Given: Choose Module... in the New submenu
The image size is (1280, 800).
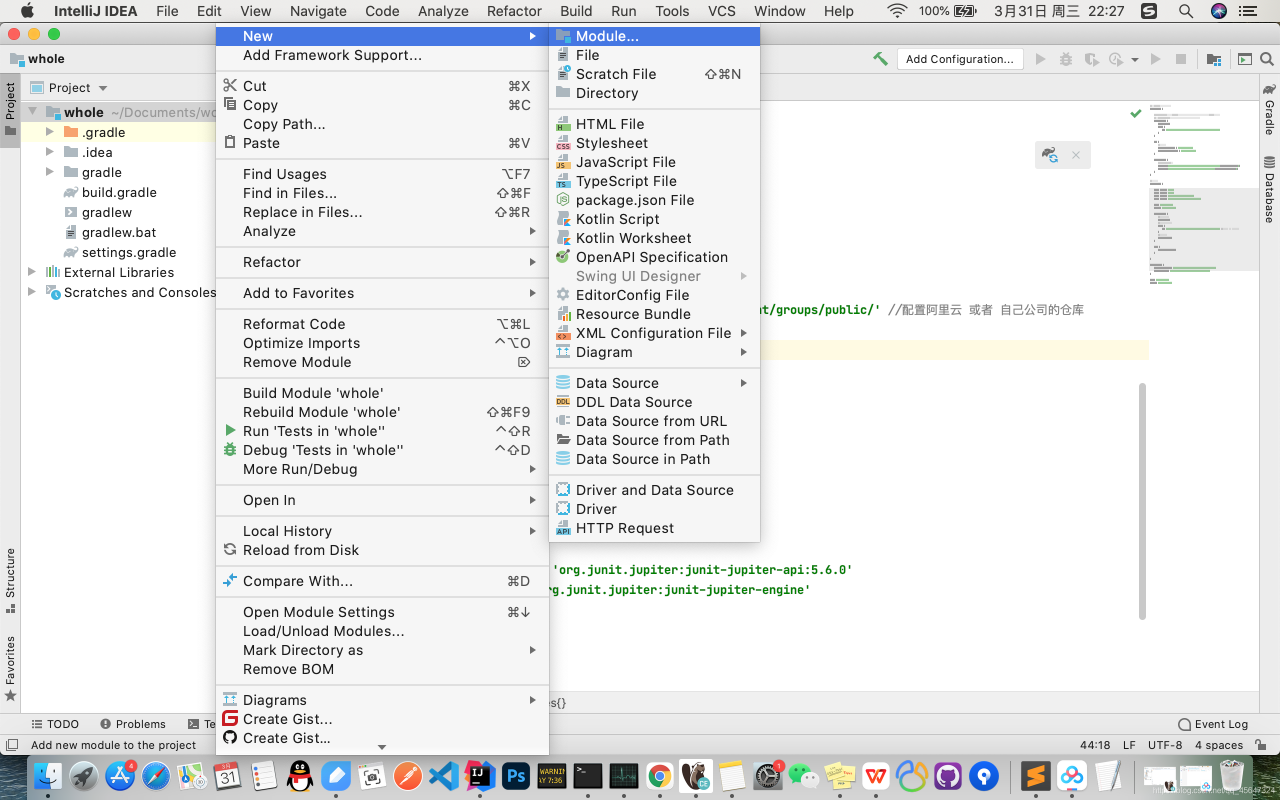Looking at the screenshot, I should (655, 36).
